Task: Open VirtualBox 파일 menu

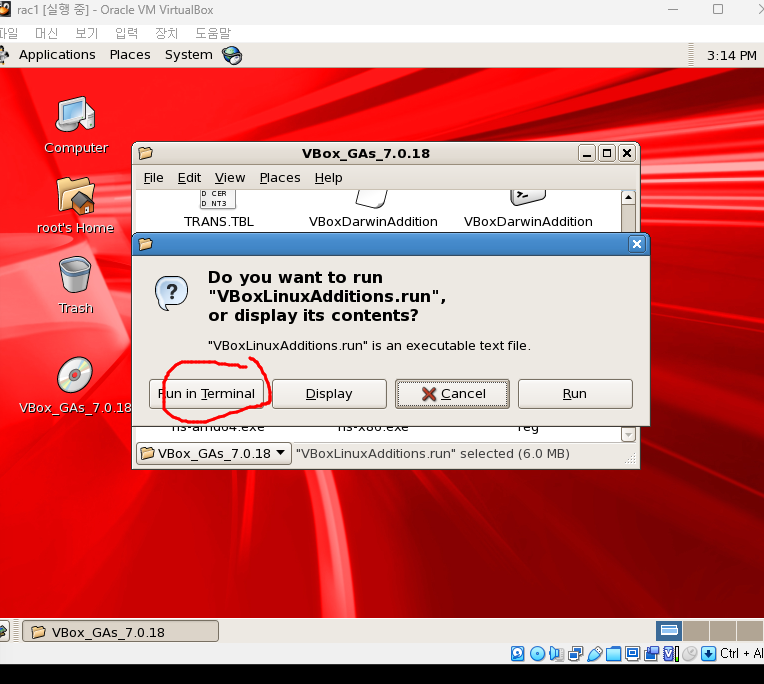Action: [8, 33]
